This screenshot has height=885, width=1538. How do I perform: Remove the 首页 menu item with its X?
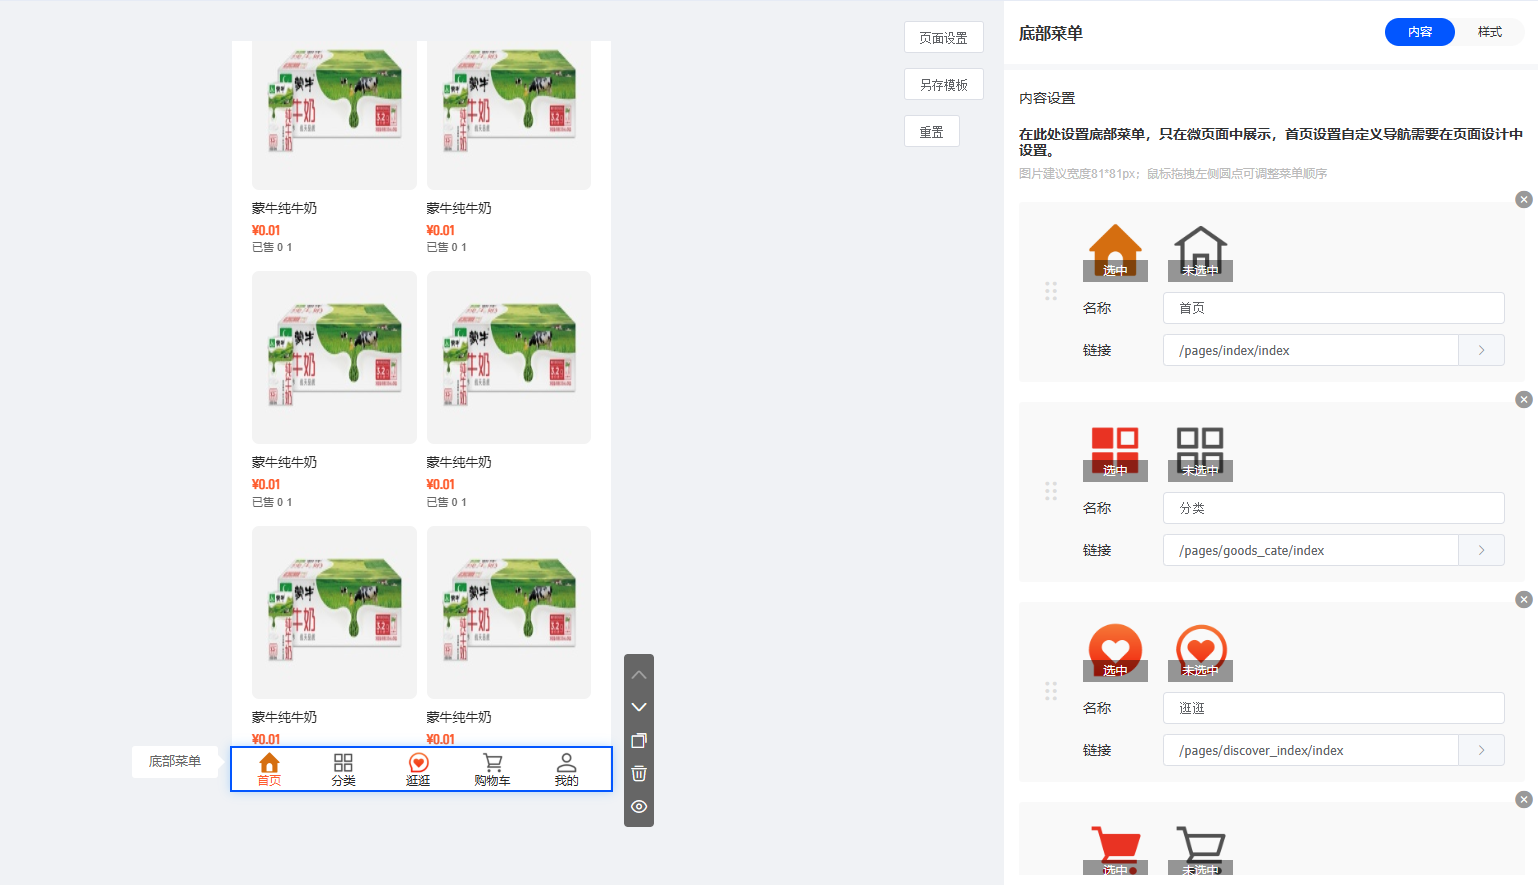1524,199
